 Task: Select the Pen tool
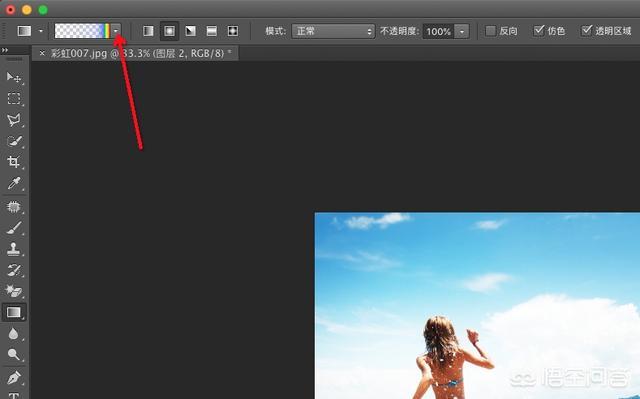[14, 376]
